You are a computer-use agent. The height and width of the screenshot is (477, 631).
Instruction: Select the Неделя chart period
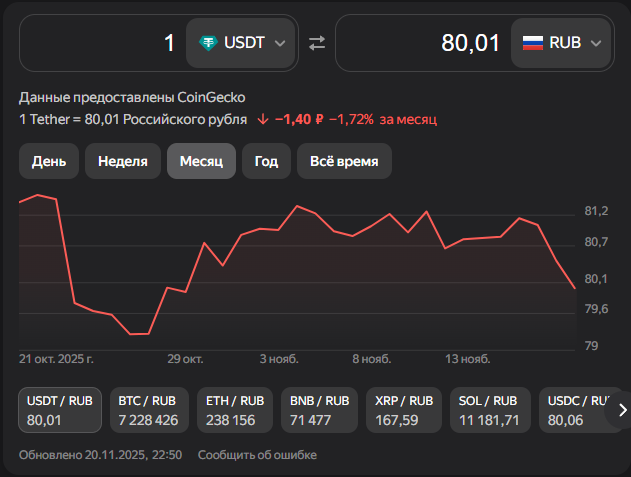[123, 161]
